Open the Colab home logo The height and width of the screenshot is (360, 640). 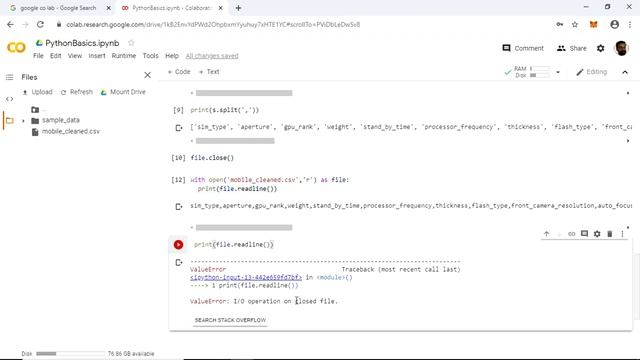click(x=16, y=48)
